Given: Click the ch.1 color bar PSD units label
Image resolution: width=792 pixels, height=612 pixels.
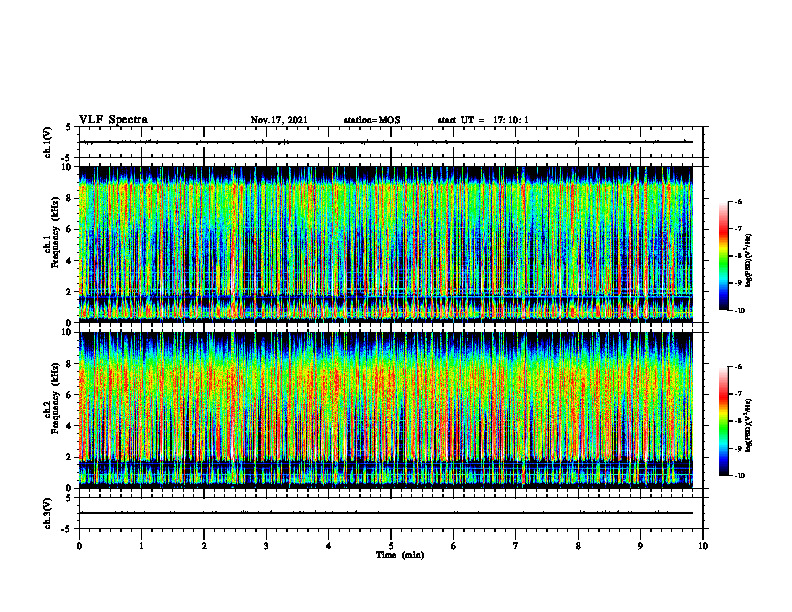Looking at the screenshot, I should tap(749, 261).
